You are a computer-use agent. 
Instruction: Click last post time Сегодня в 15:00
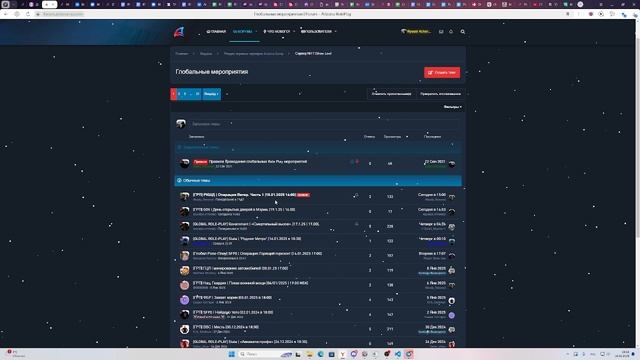click(x=432, y=195)
